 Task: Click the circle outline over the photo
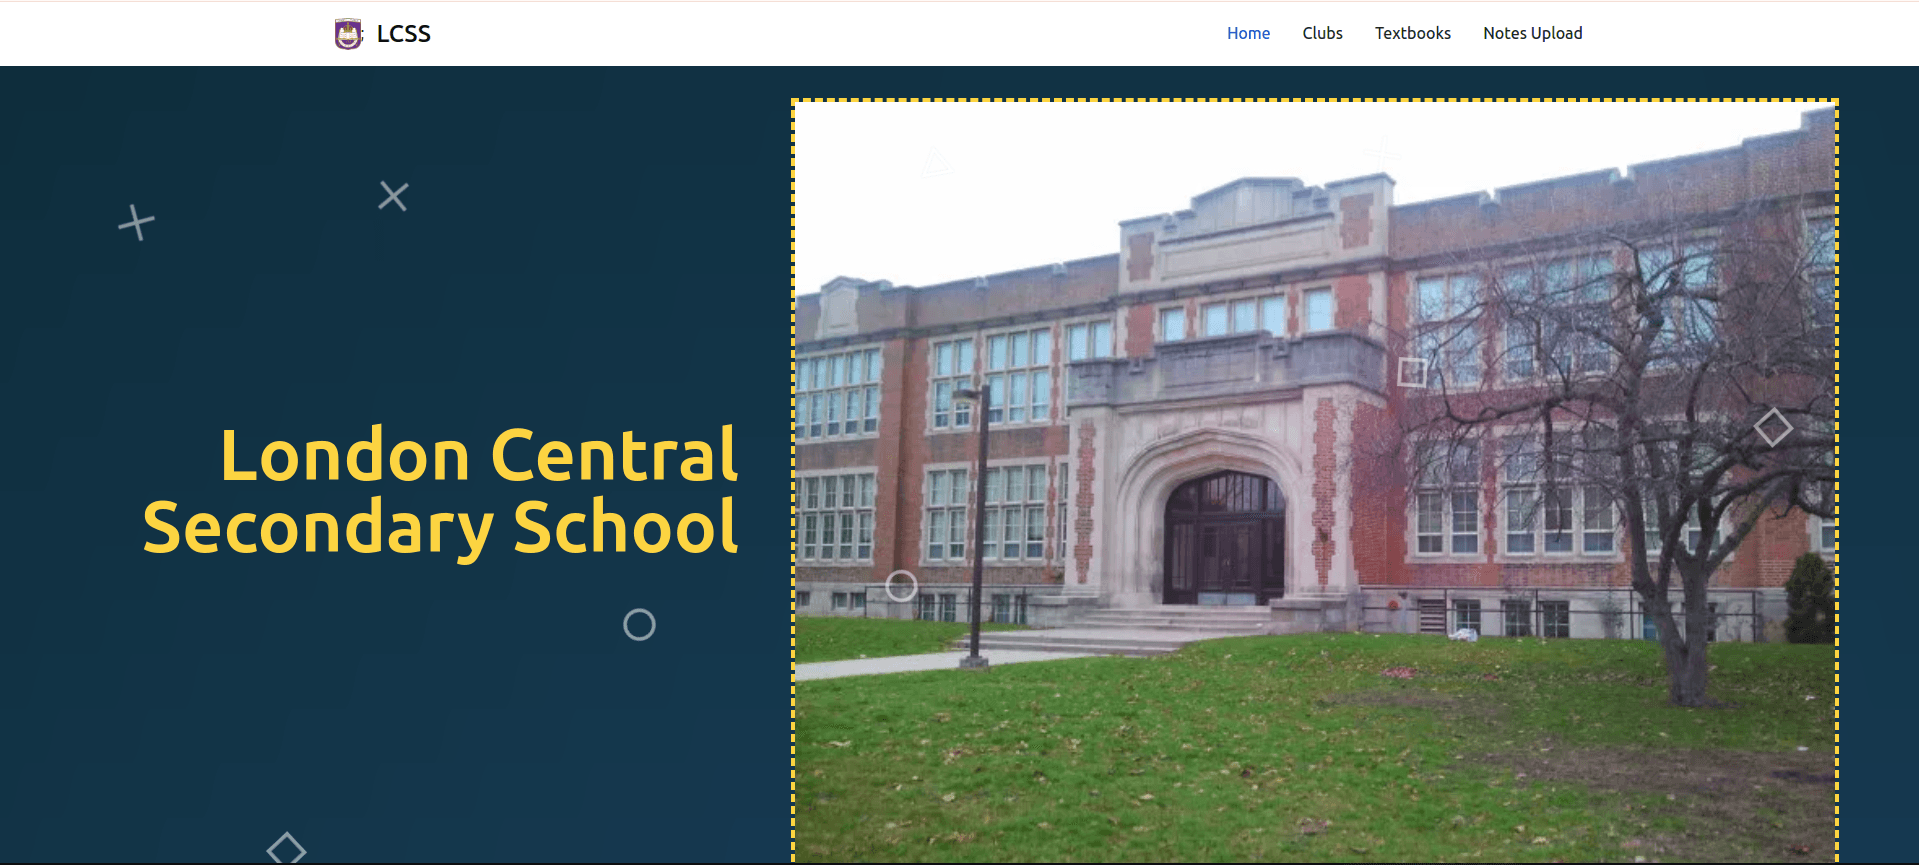click(x=901, y=586)
